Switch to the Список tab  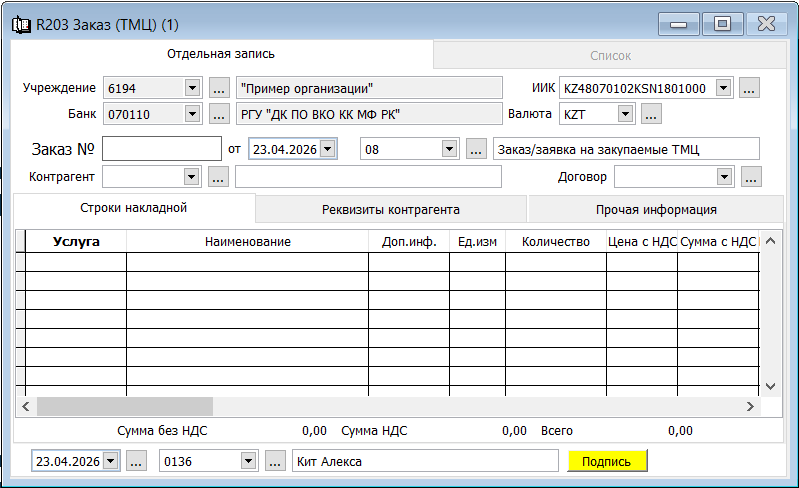[x=609, y=56]
